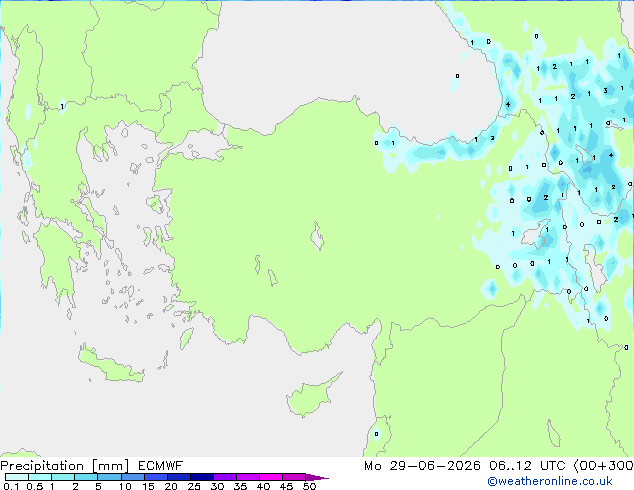634x490 pixels.
Task: Select the ECMWF model label
Action: [160, 466]
